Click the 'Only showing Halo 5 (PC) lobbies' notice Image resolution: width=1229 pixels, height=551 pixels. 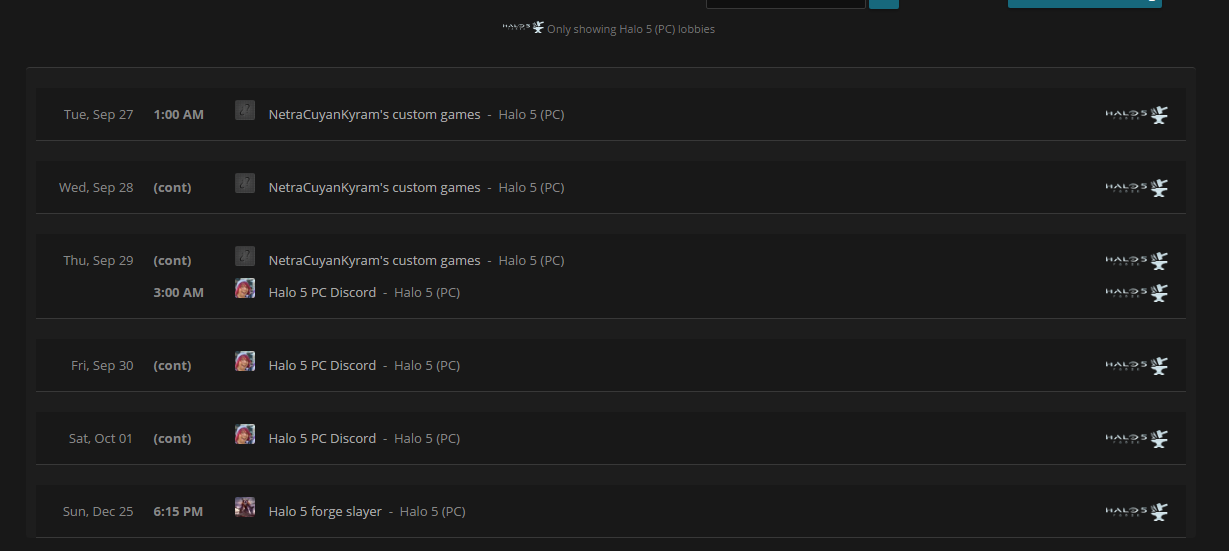631,30
